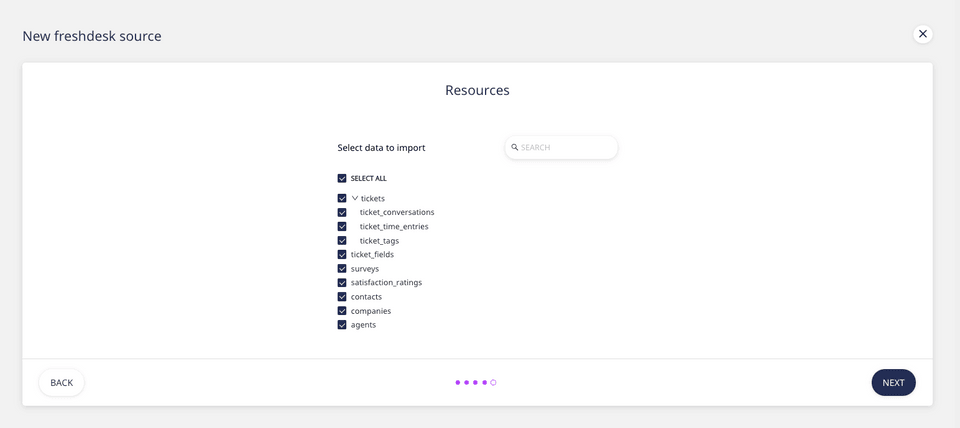Click the companies label
The height and width of the screenshot is (428, 960).
click(x=371, y=310)
